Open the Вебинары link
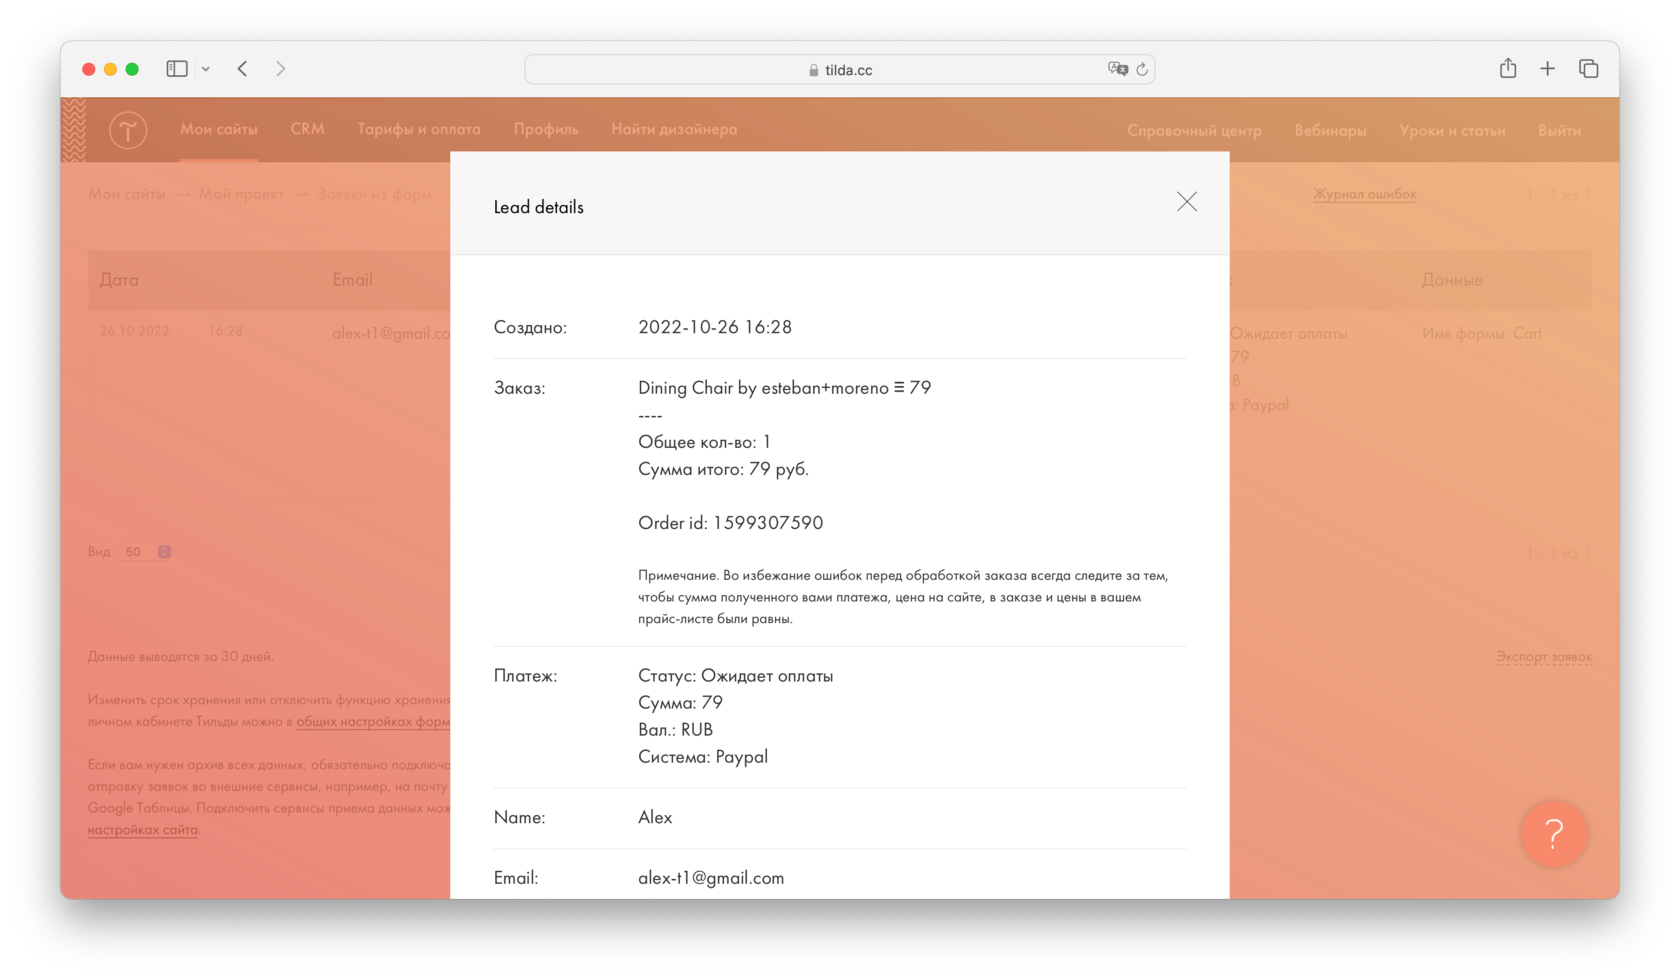Image resolution: width=1680 pixels, height=979 pixels. tap(1330, 130)
